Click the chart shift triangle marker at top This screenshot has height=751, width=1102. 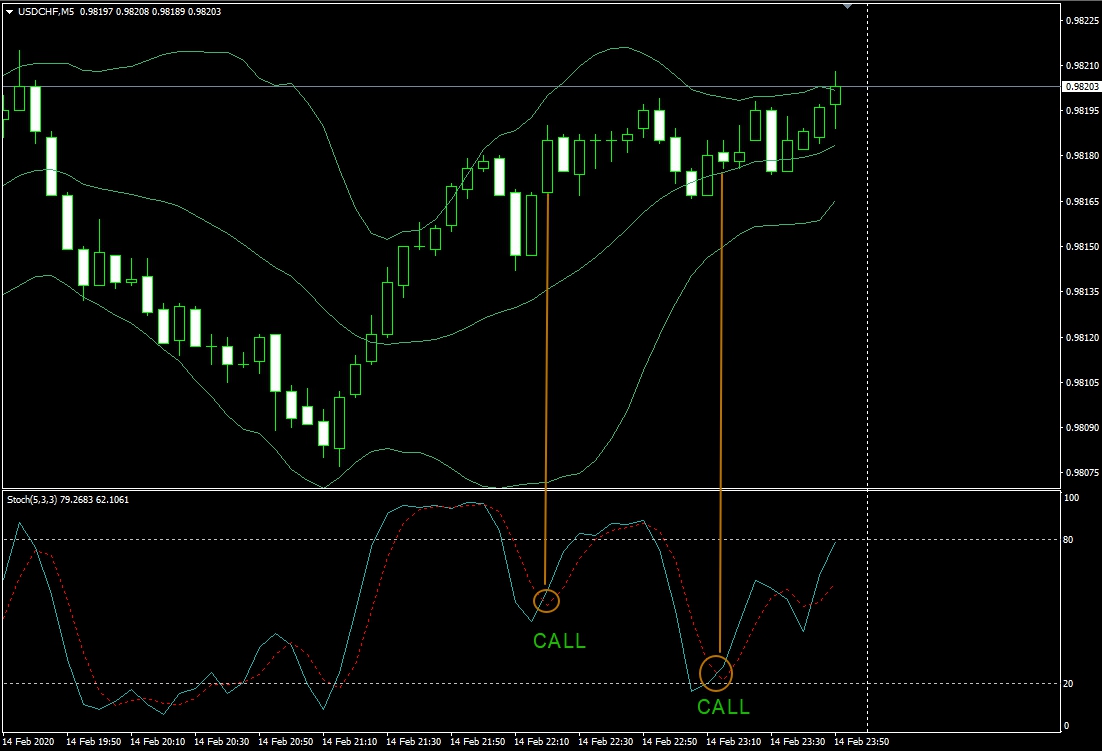[849, 6]
